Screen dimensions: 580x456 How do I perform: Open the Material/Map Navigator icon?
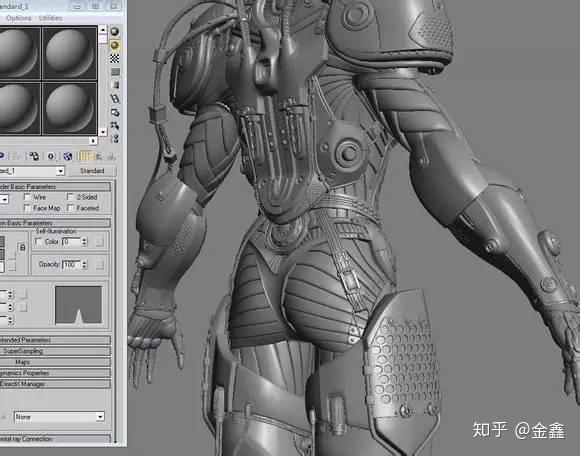(115, 139)
